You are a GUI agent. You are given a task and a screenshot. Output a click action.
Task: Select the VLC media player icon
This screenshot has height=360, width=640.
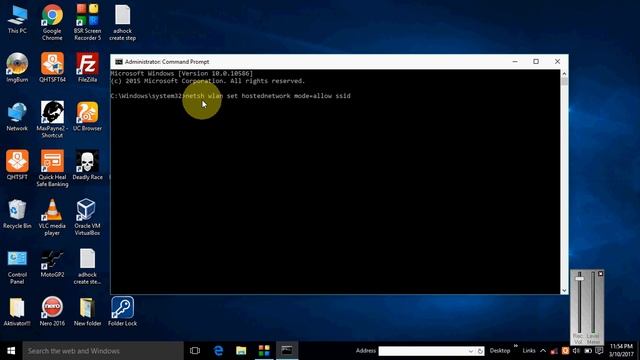click(x=52, y=217)
